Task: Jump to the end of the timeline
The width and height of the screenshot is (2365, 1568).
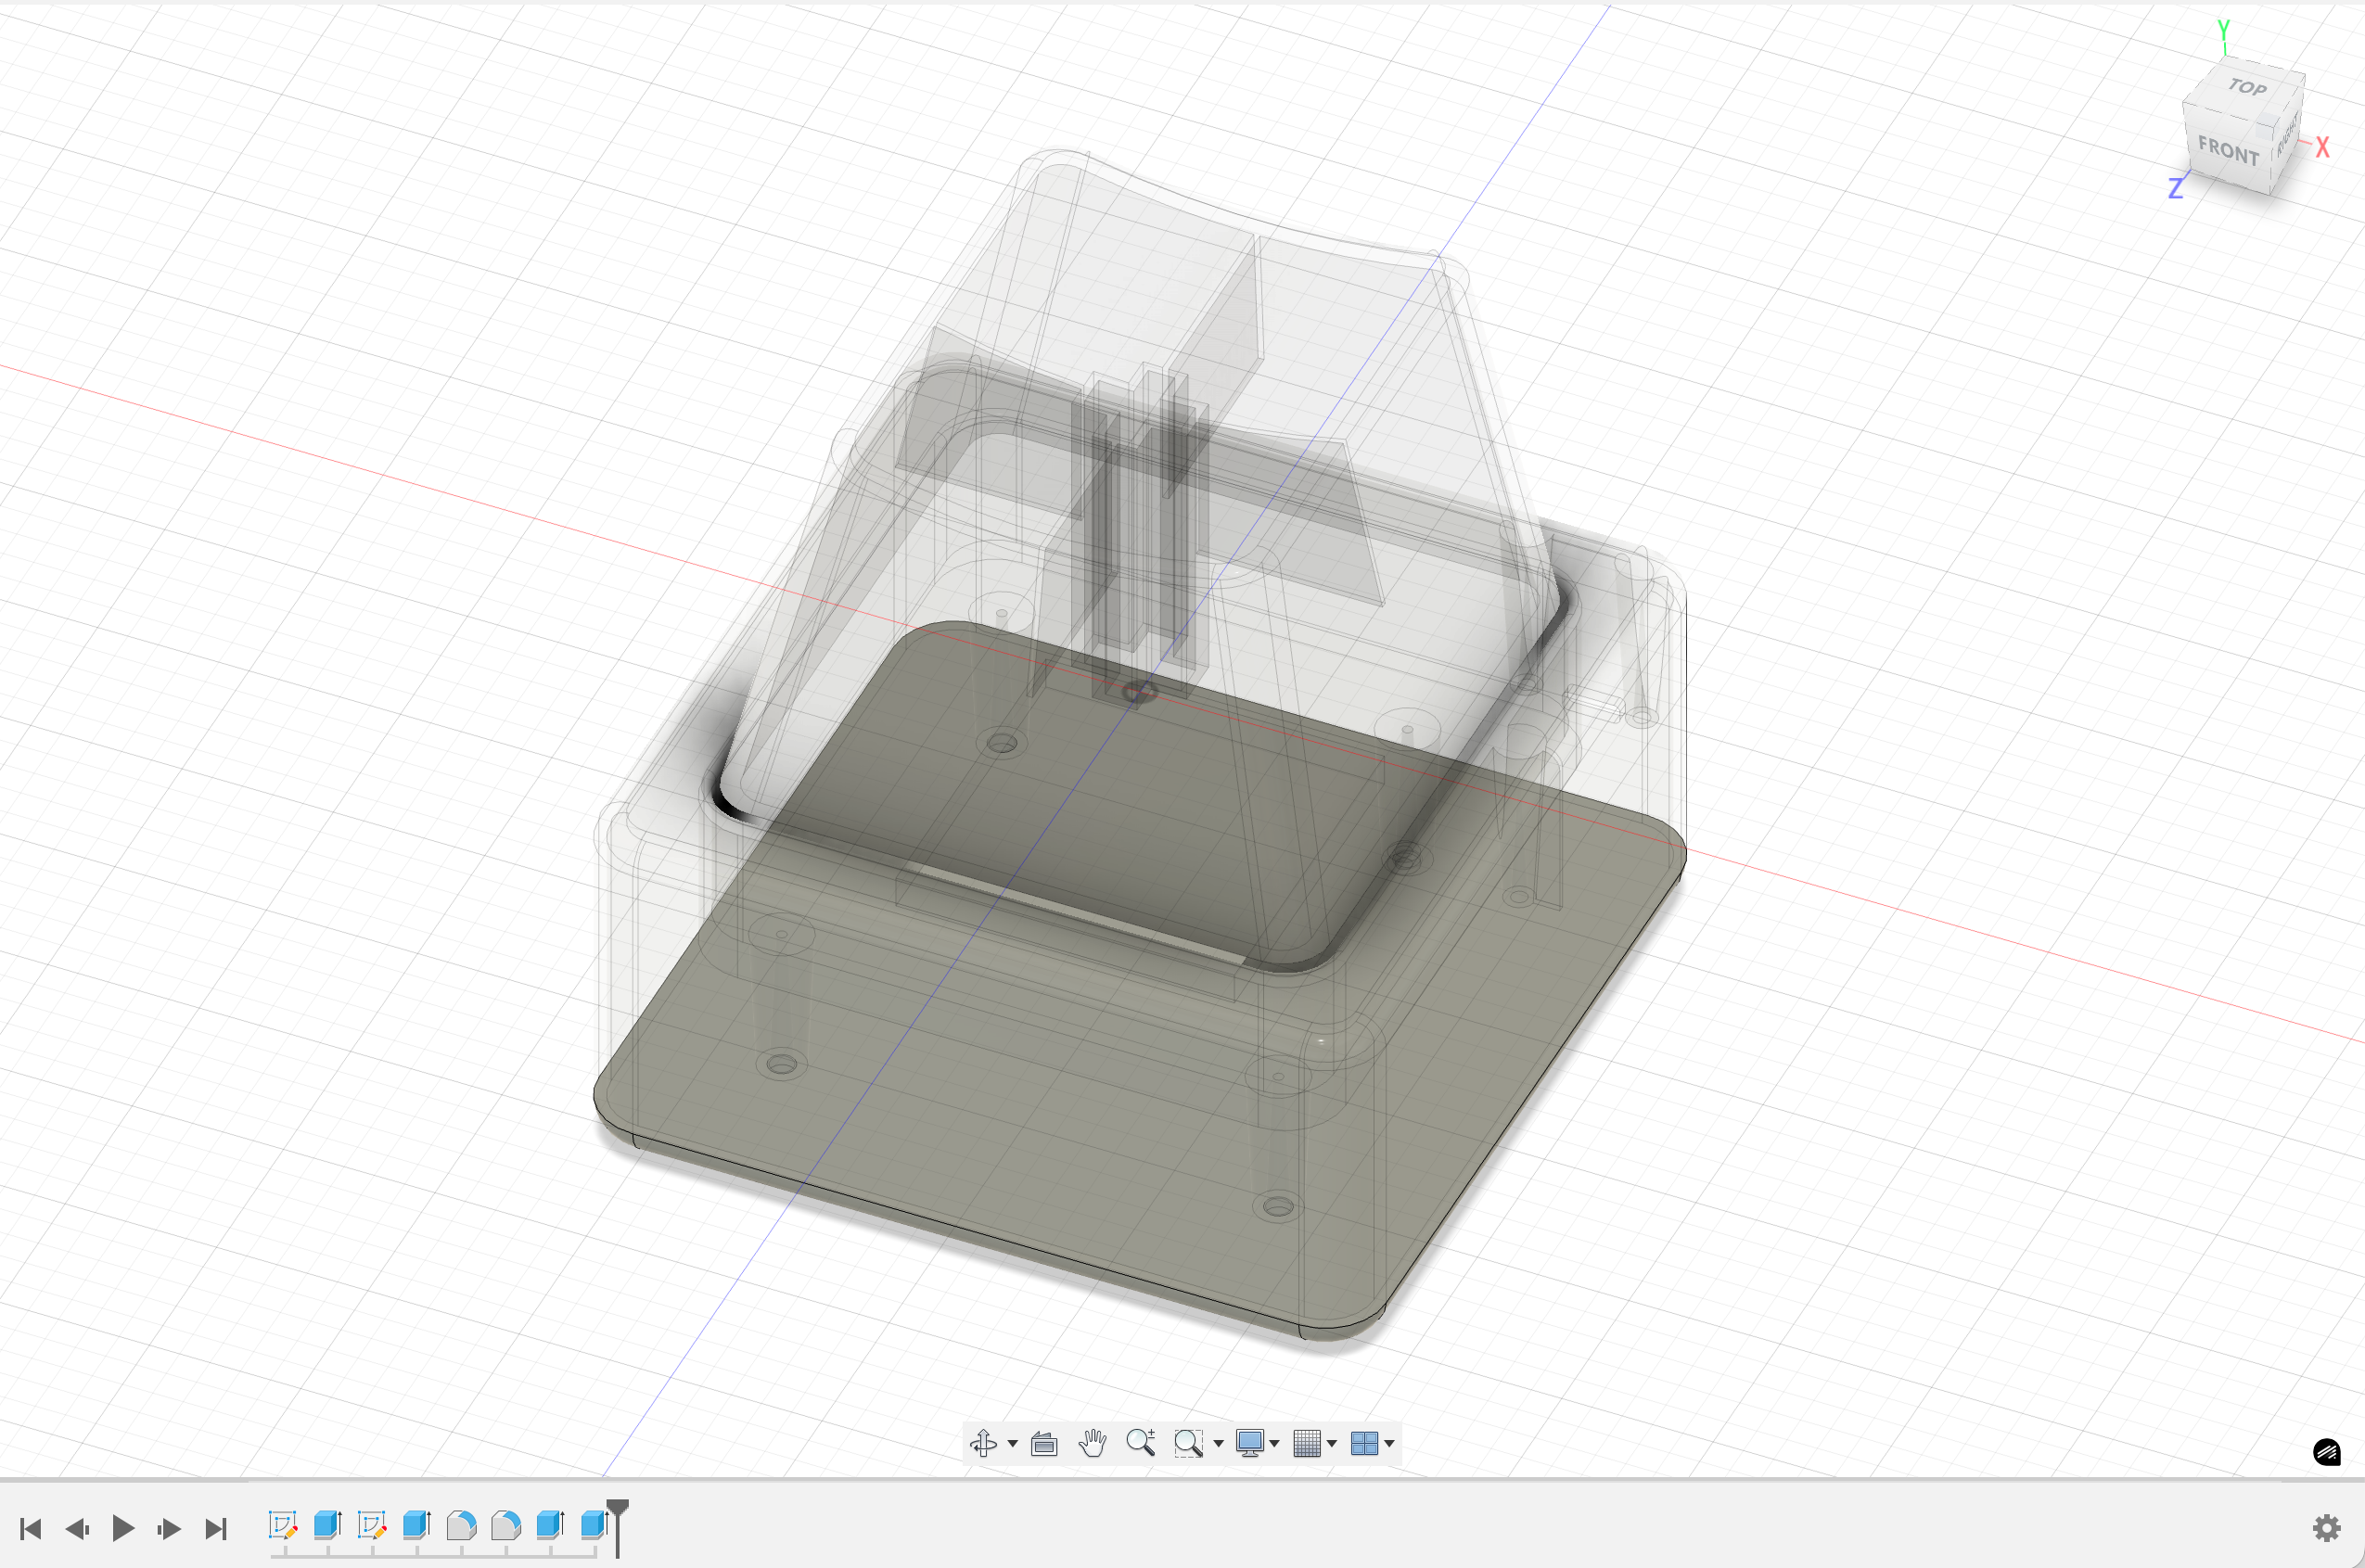Action: coord(216,1528)
